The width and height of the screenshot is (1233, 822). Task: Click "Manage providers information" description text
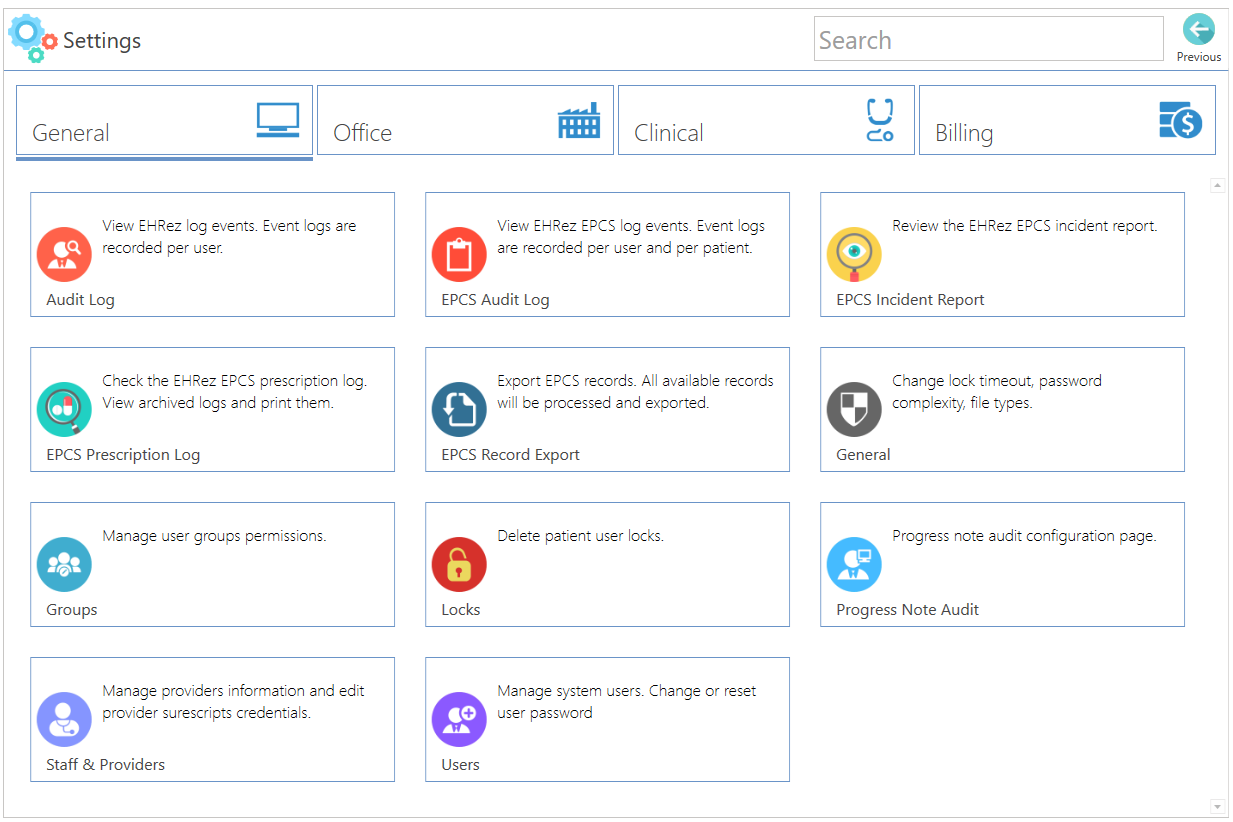coord(233,702)
